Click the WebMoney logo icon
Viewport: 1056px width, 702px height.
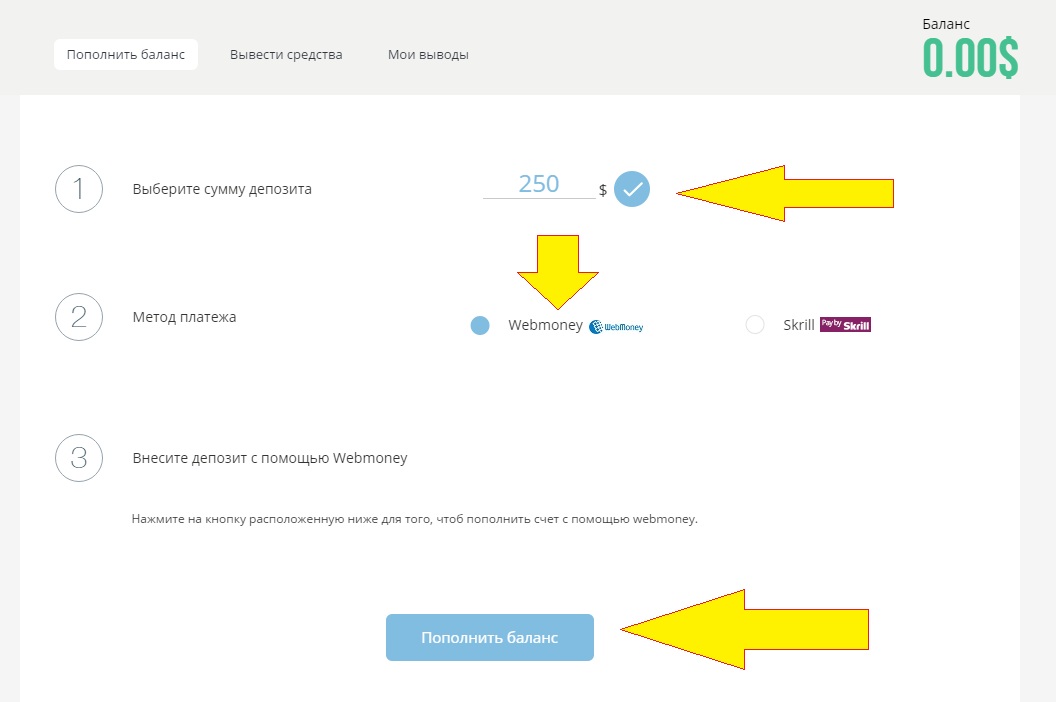point(616,327)
